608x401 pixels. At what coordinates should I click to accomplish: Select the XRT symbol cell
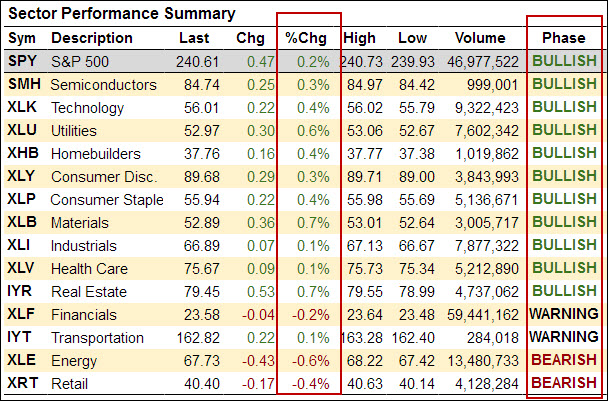click(23, 383)
